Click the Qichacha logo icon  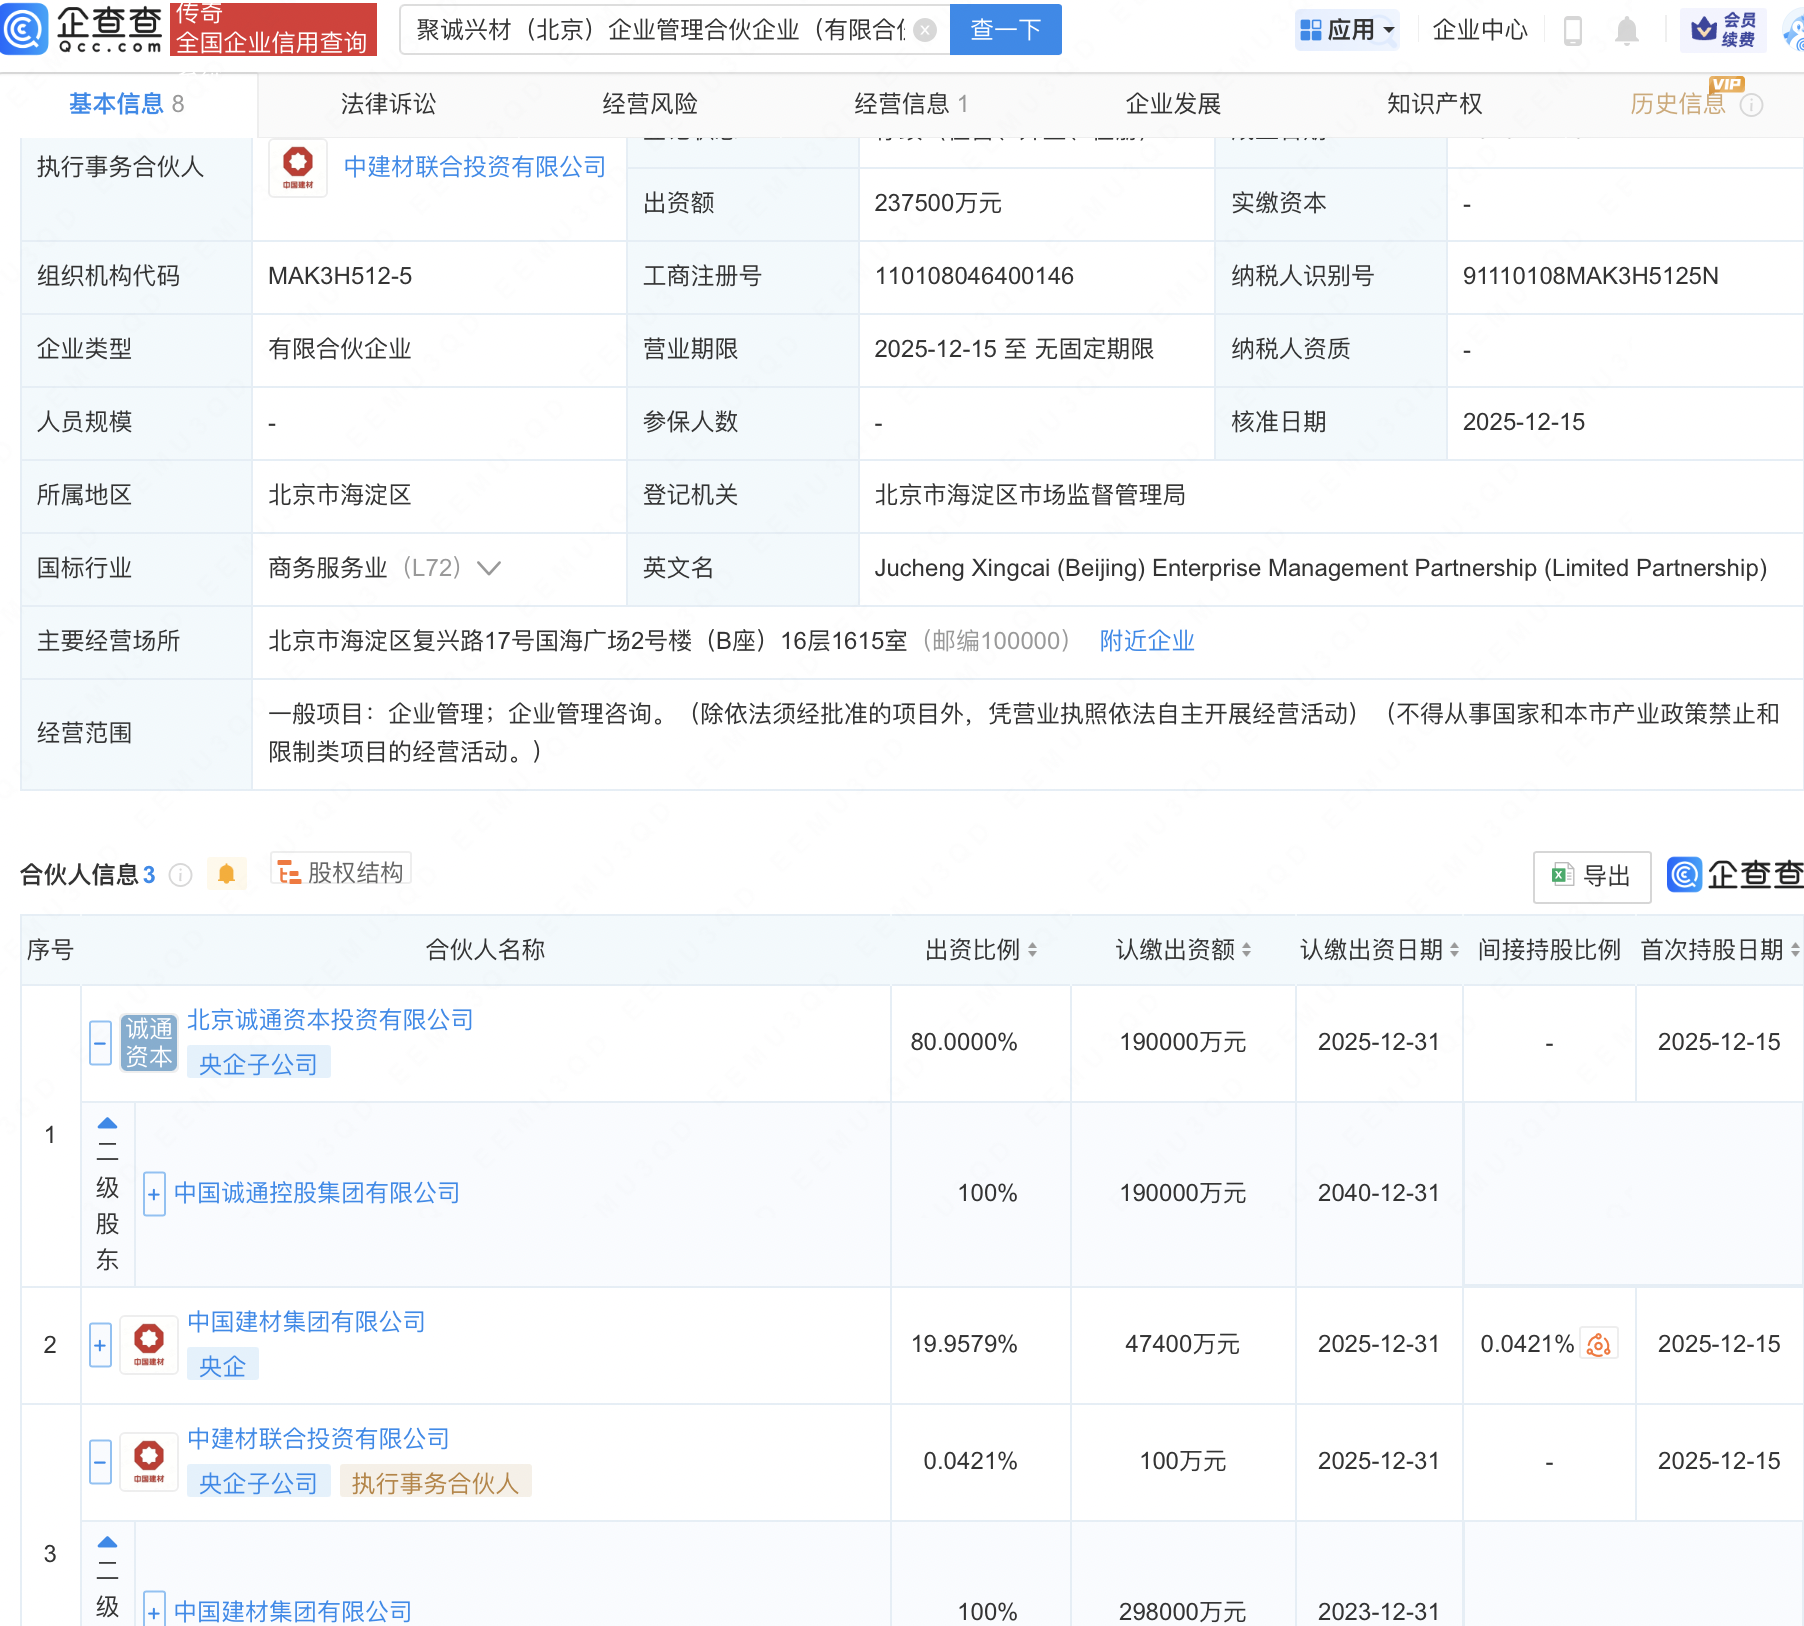tap(24, 28)
